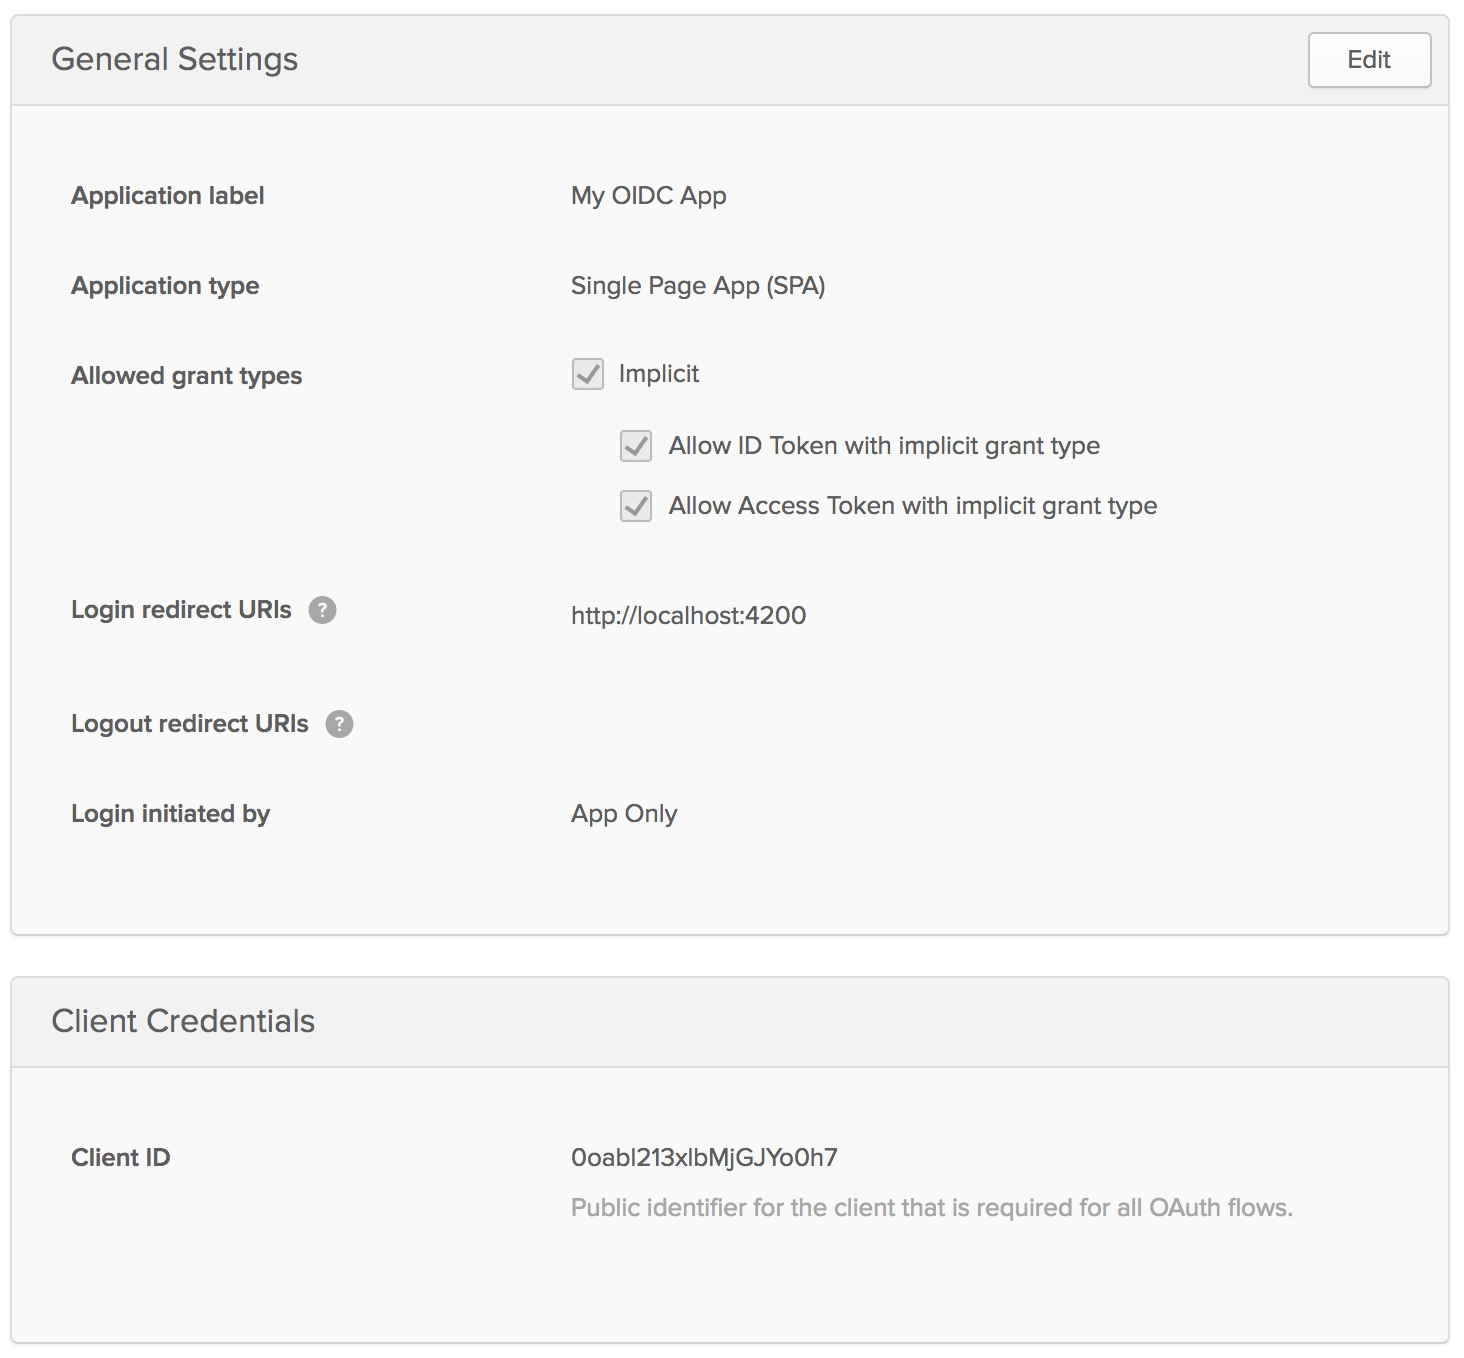1464x1358 pixels.
Task: Click the General Settings section header
Action: tap(175, 60)
